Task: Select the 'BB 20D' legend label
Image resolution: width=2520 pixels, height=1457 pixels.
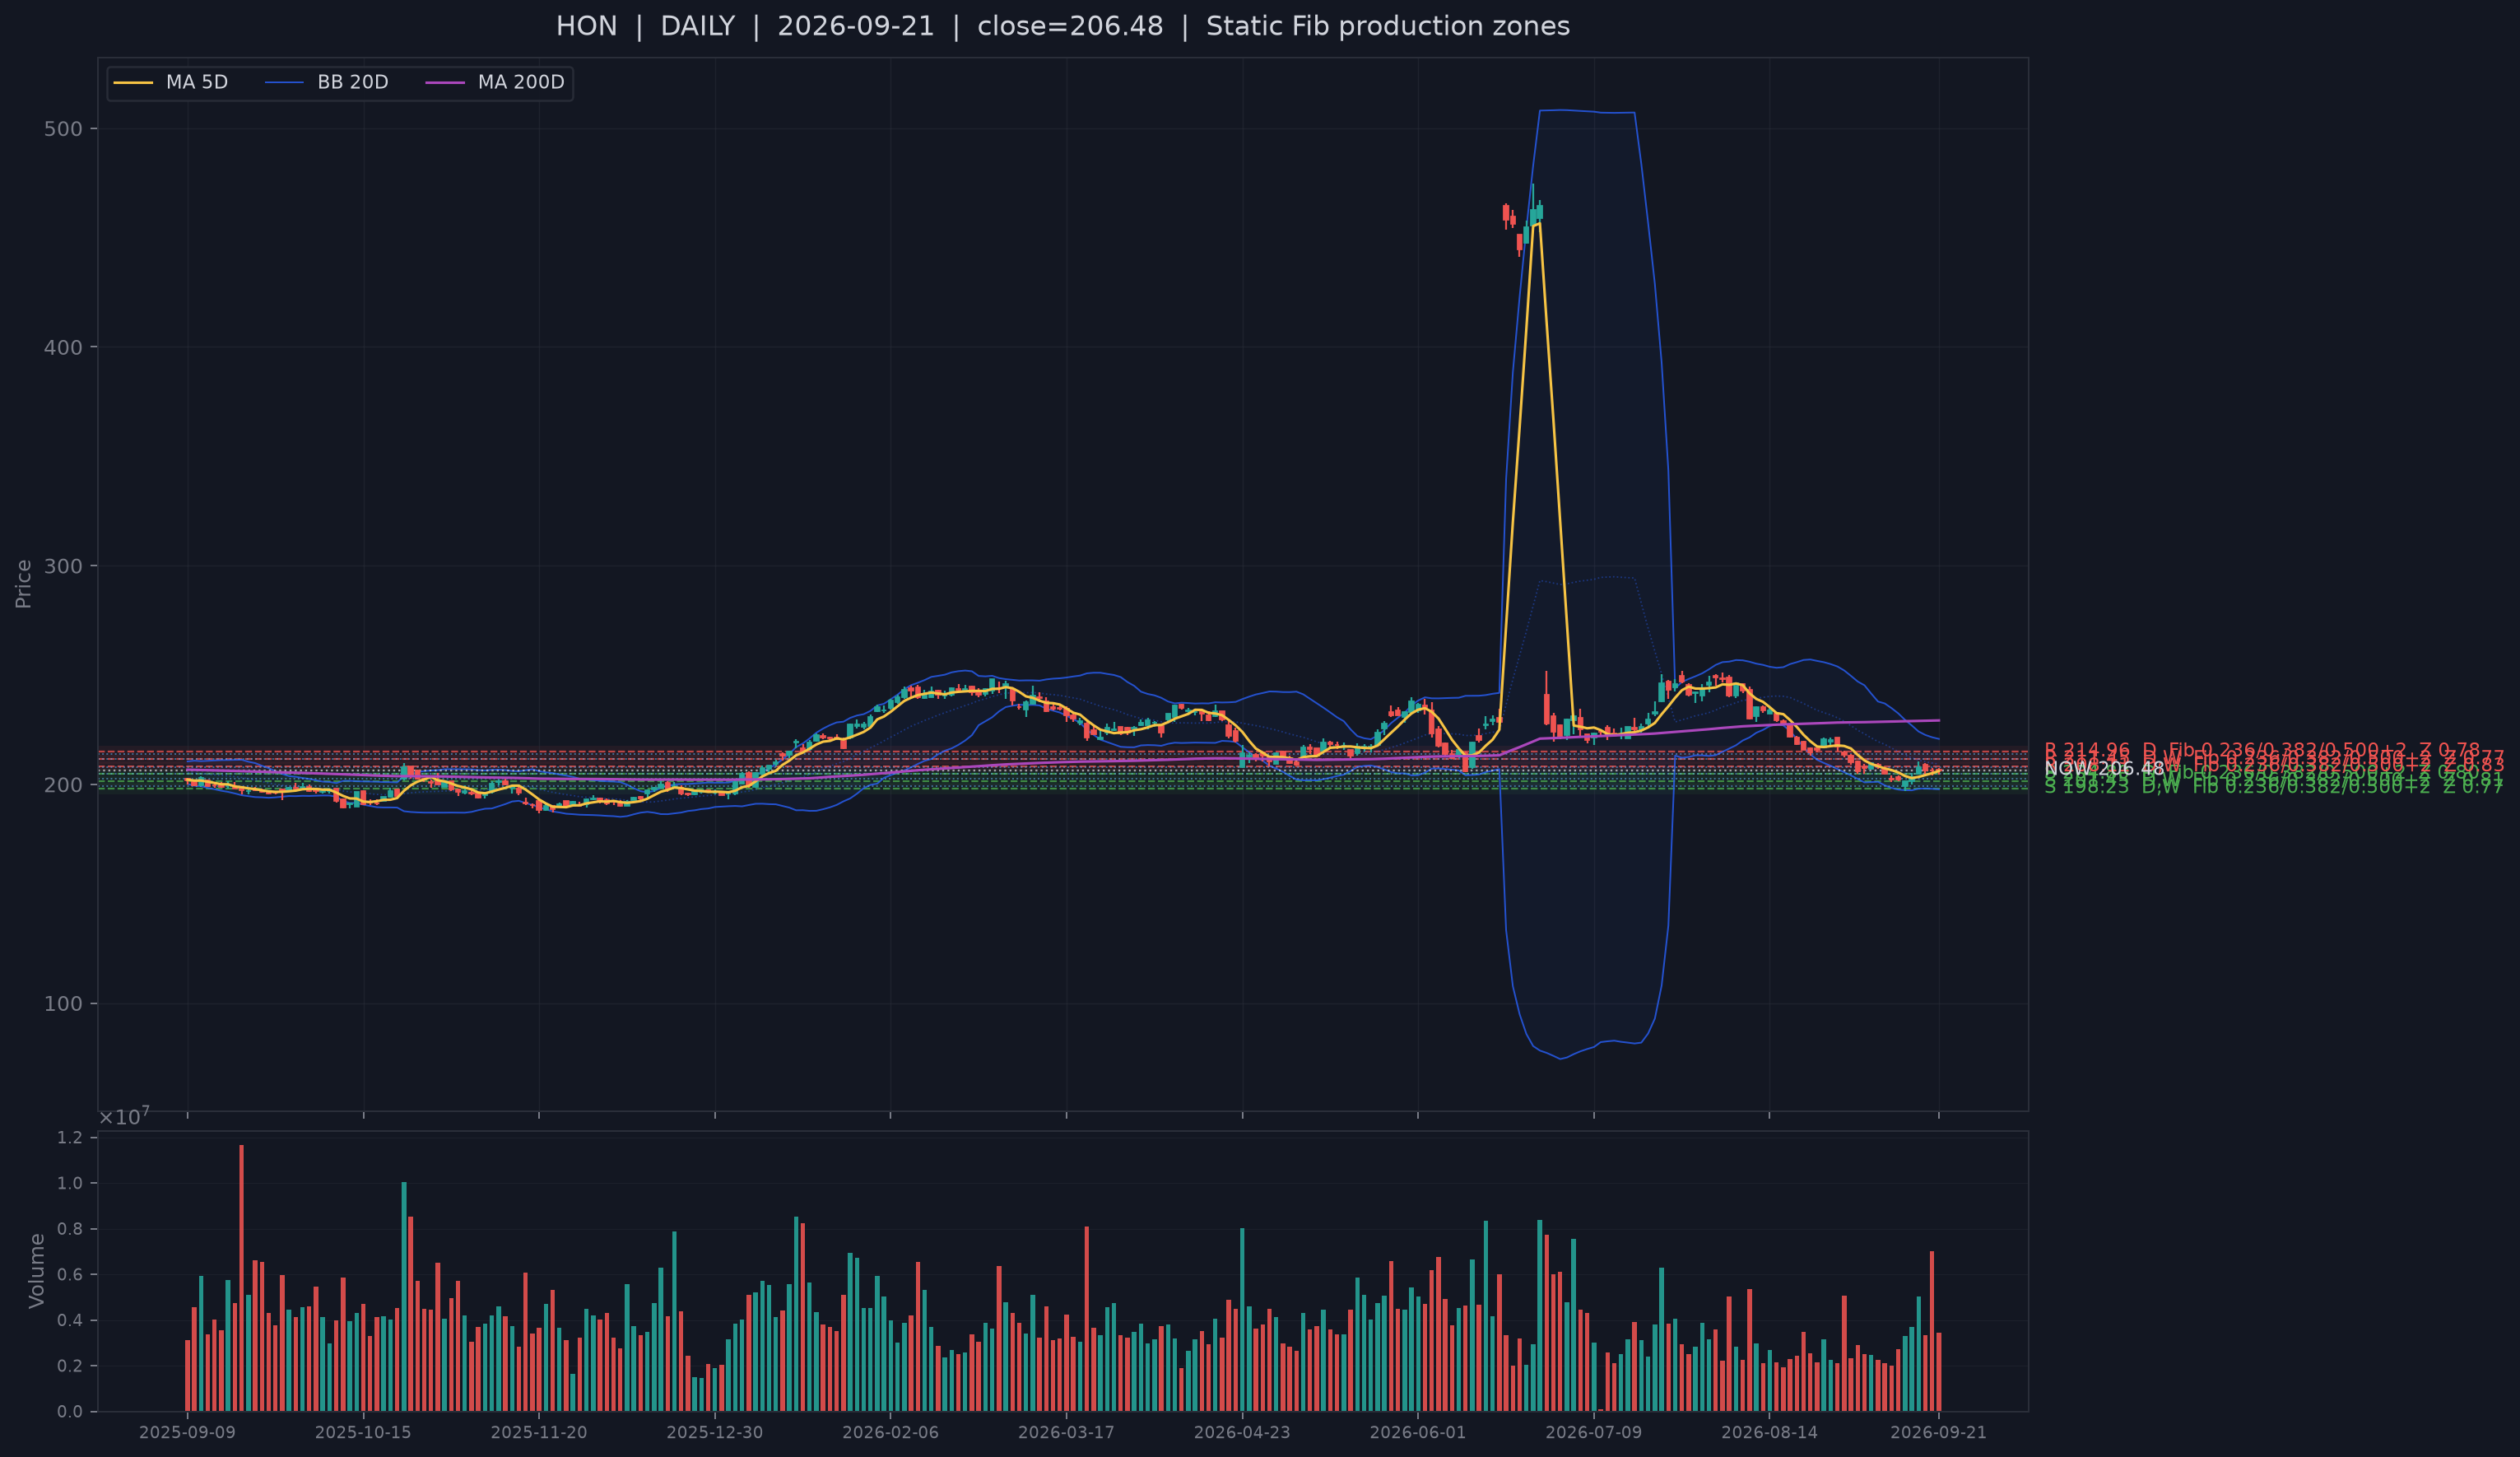Action: 353,82
